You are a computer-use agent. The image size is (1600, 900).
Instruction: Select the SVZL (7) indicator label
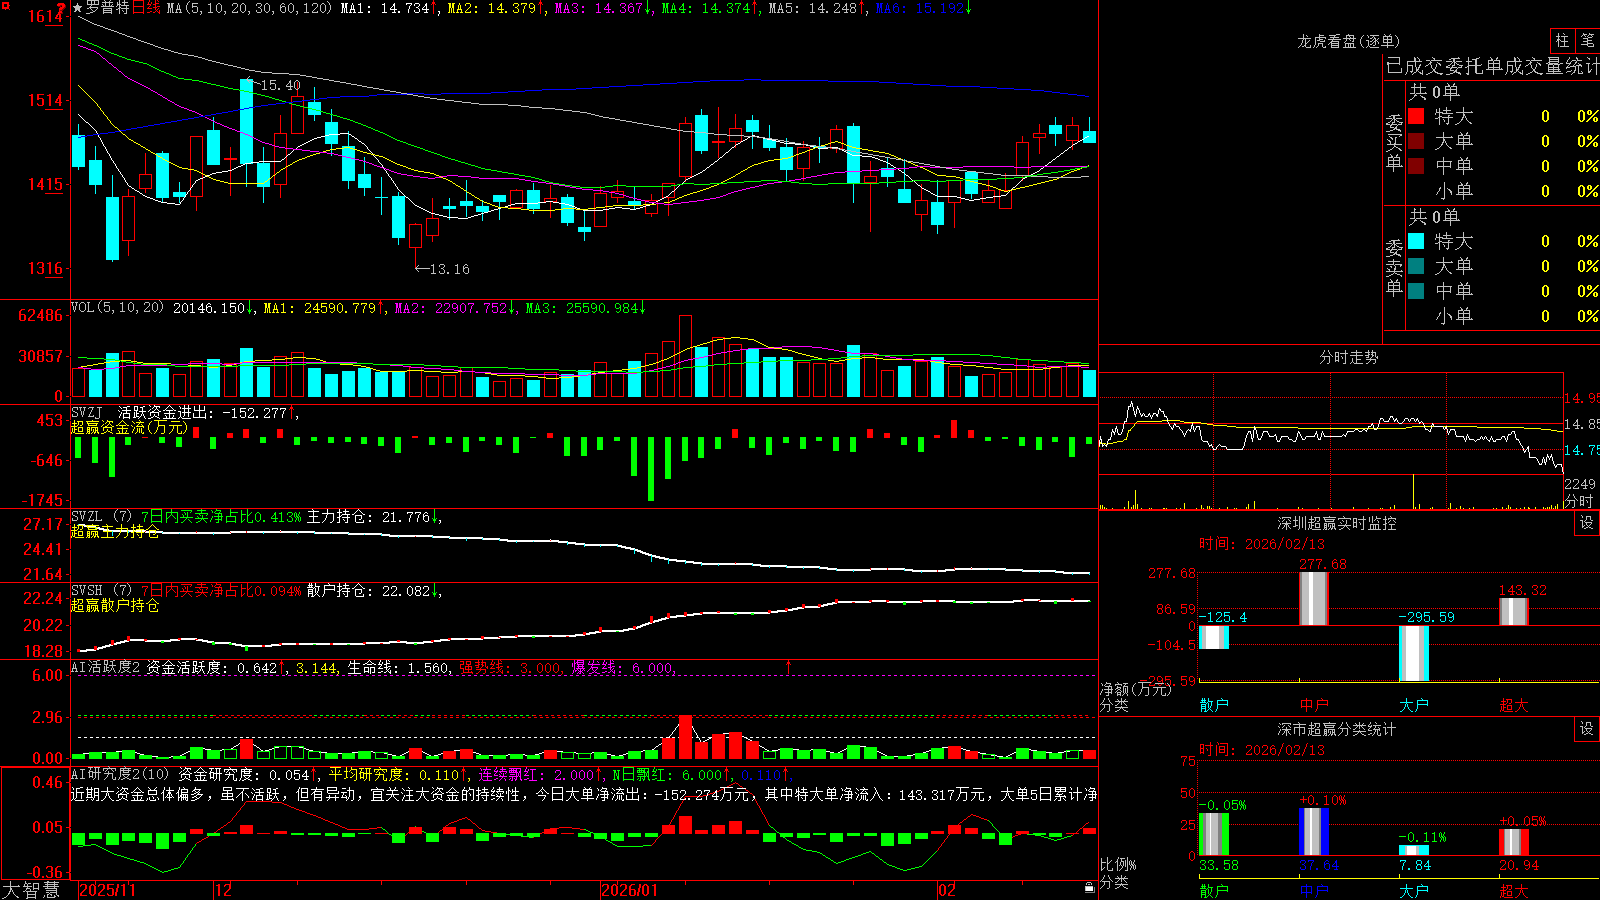pyautogui.click(x=101, y=517)
